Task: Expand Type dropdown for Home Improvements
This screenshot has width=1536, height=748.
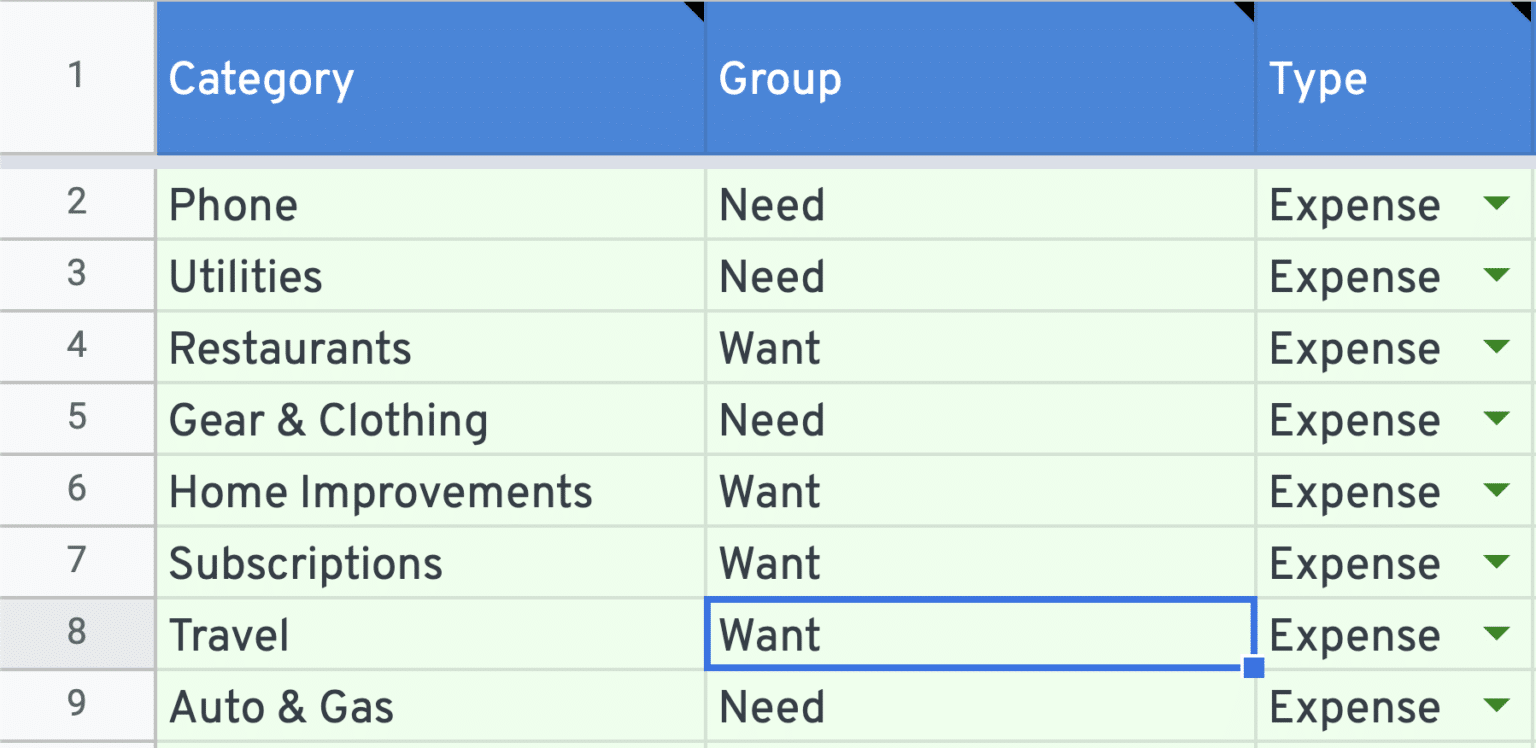Action: point(1496,491)
